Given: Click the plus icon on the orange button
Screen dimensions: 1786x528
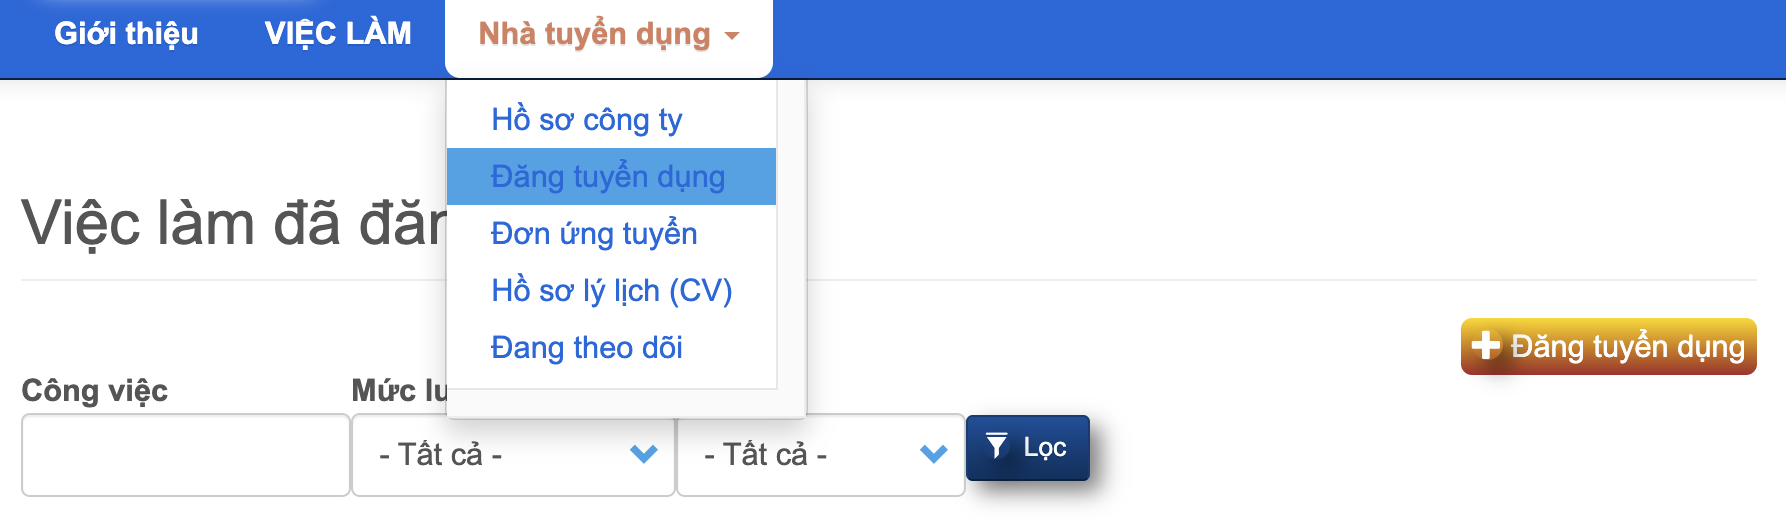Looking at the screenshot, I should click(x=1486, y=345).
